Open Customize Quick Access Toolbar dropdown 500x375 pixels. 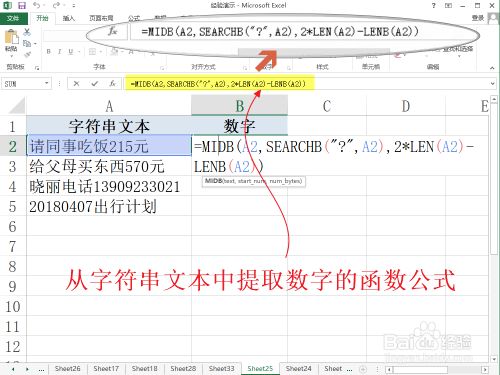pos(73,5)
